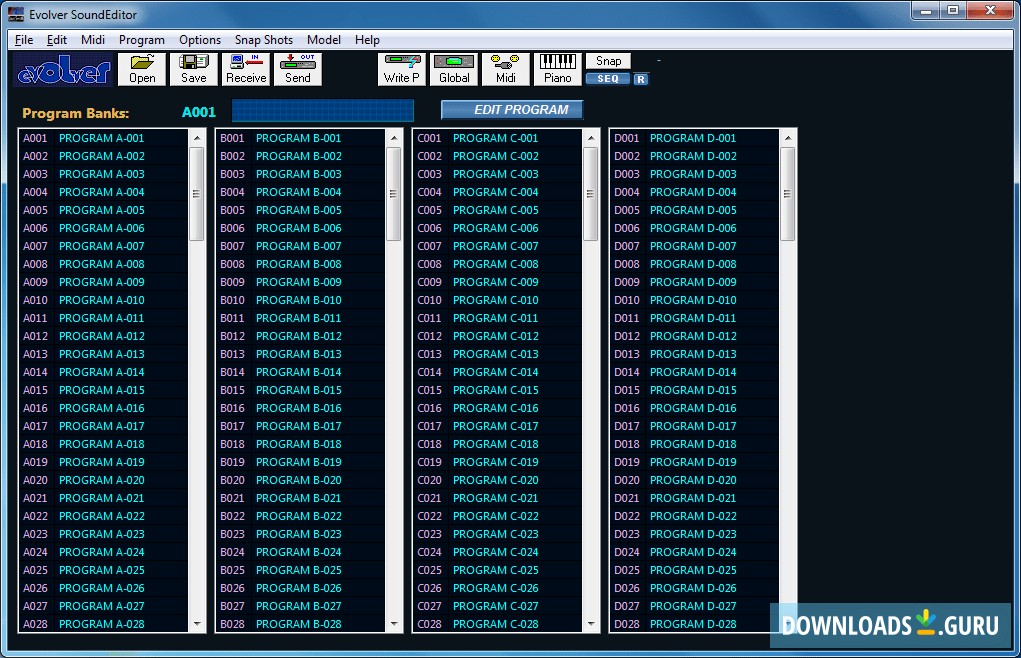Click the Write P toolbar icon
The width and height of the screenshot is (1021, 658).
[x=401, y=68]
